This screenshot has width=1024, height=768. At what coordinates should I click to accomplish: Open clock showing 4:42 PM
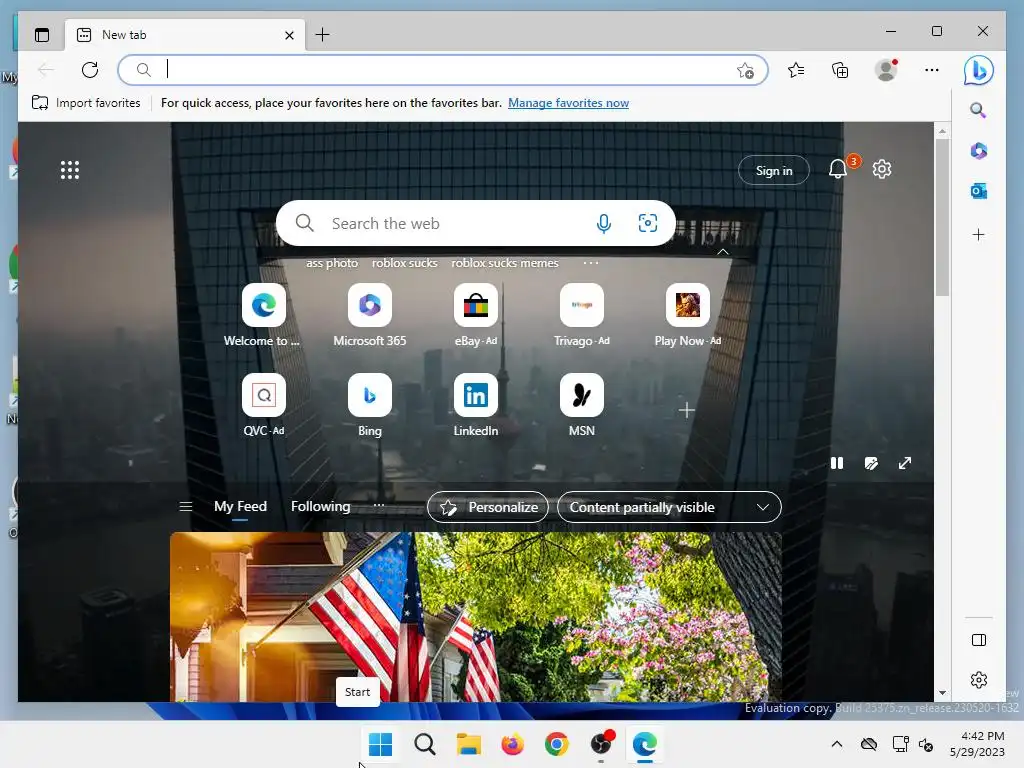click(x=977, y=744)
